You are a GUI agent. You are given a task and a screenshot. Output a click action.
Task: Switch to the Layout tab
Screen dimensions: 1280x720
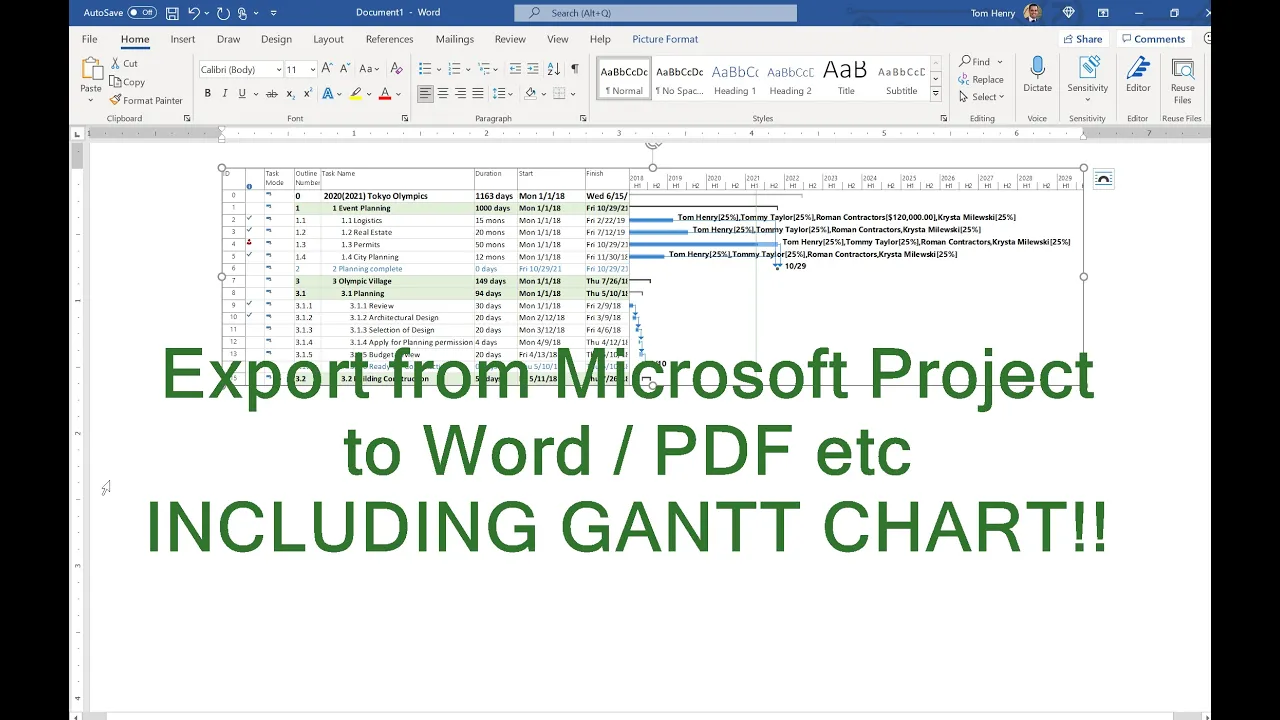[328, 39]
